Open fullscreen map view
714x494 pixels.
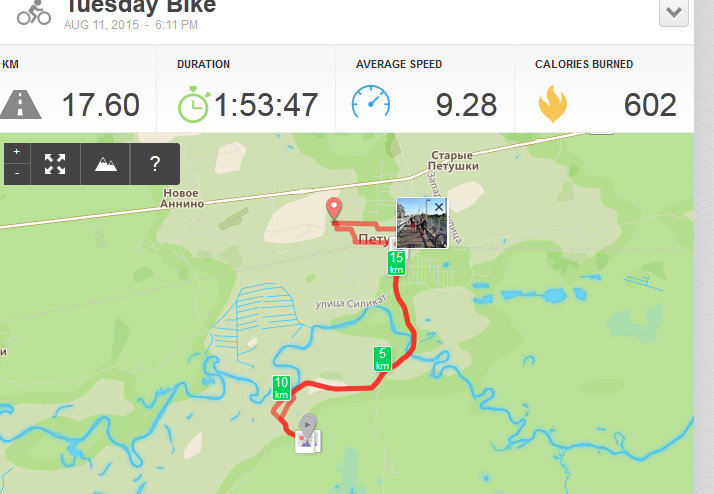(55, 164)
